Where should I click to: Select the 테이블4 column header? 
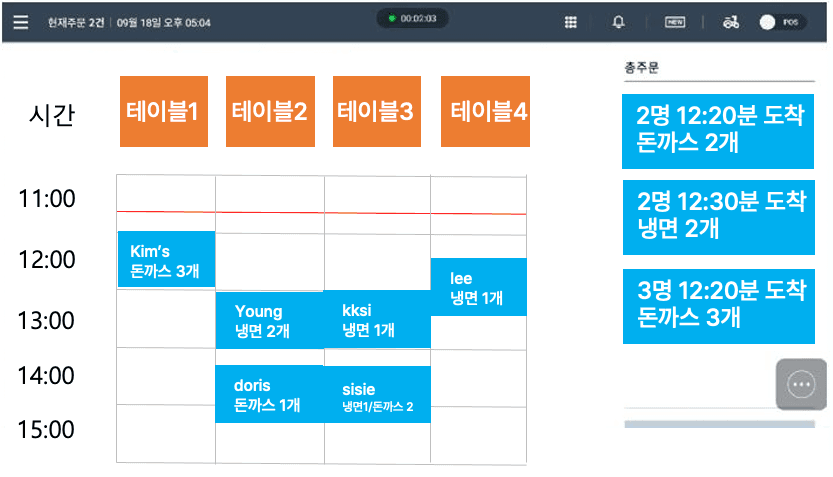[485, 111]
